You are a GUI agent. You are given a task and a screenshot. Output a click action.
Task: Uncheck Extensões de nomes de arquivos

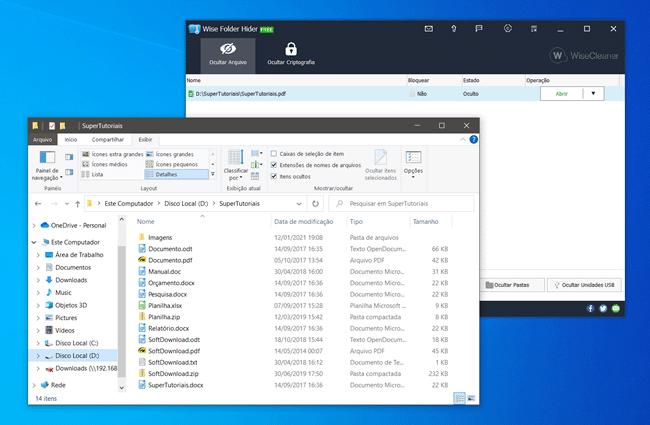tap(274, 164)
